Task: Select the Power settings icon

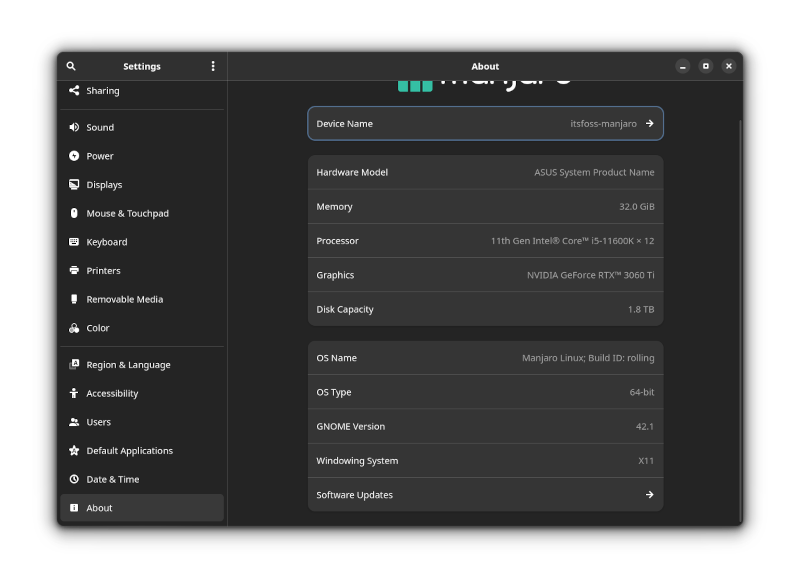Action: point(72,156)
